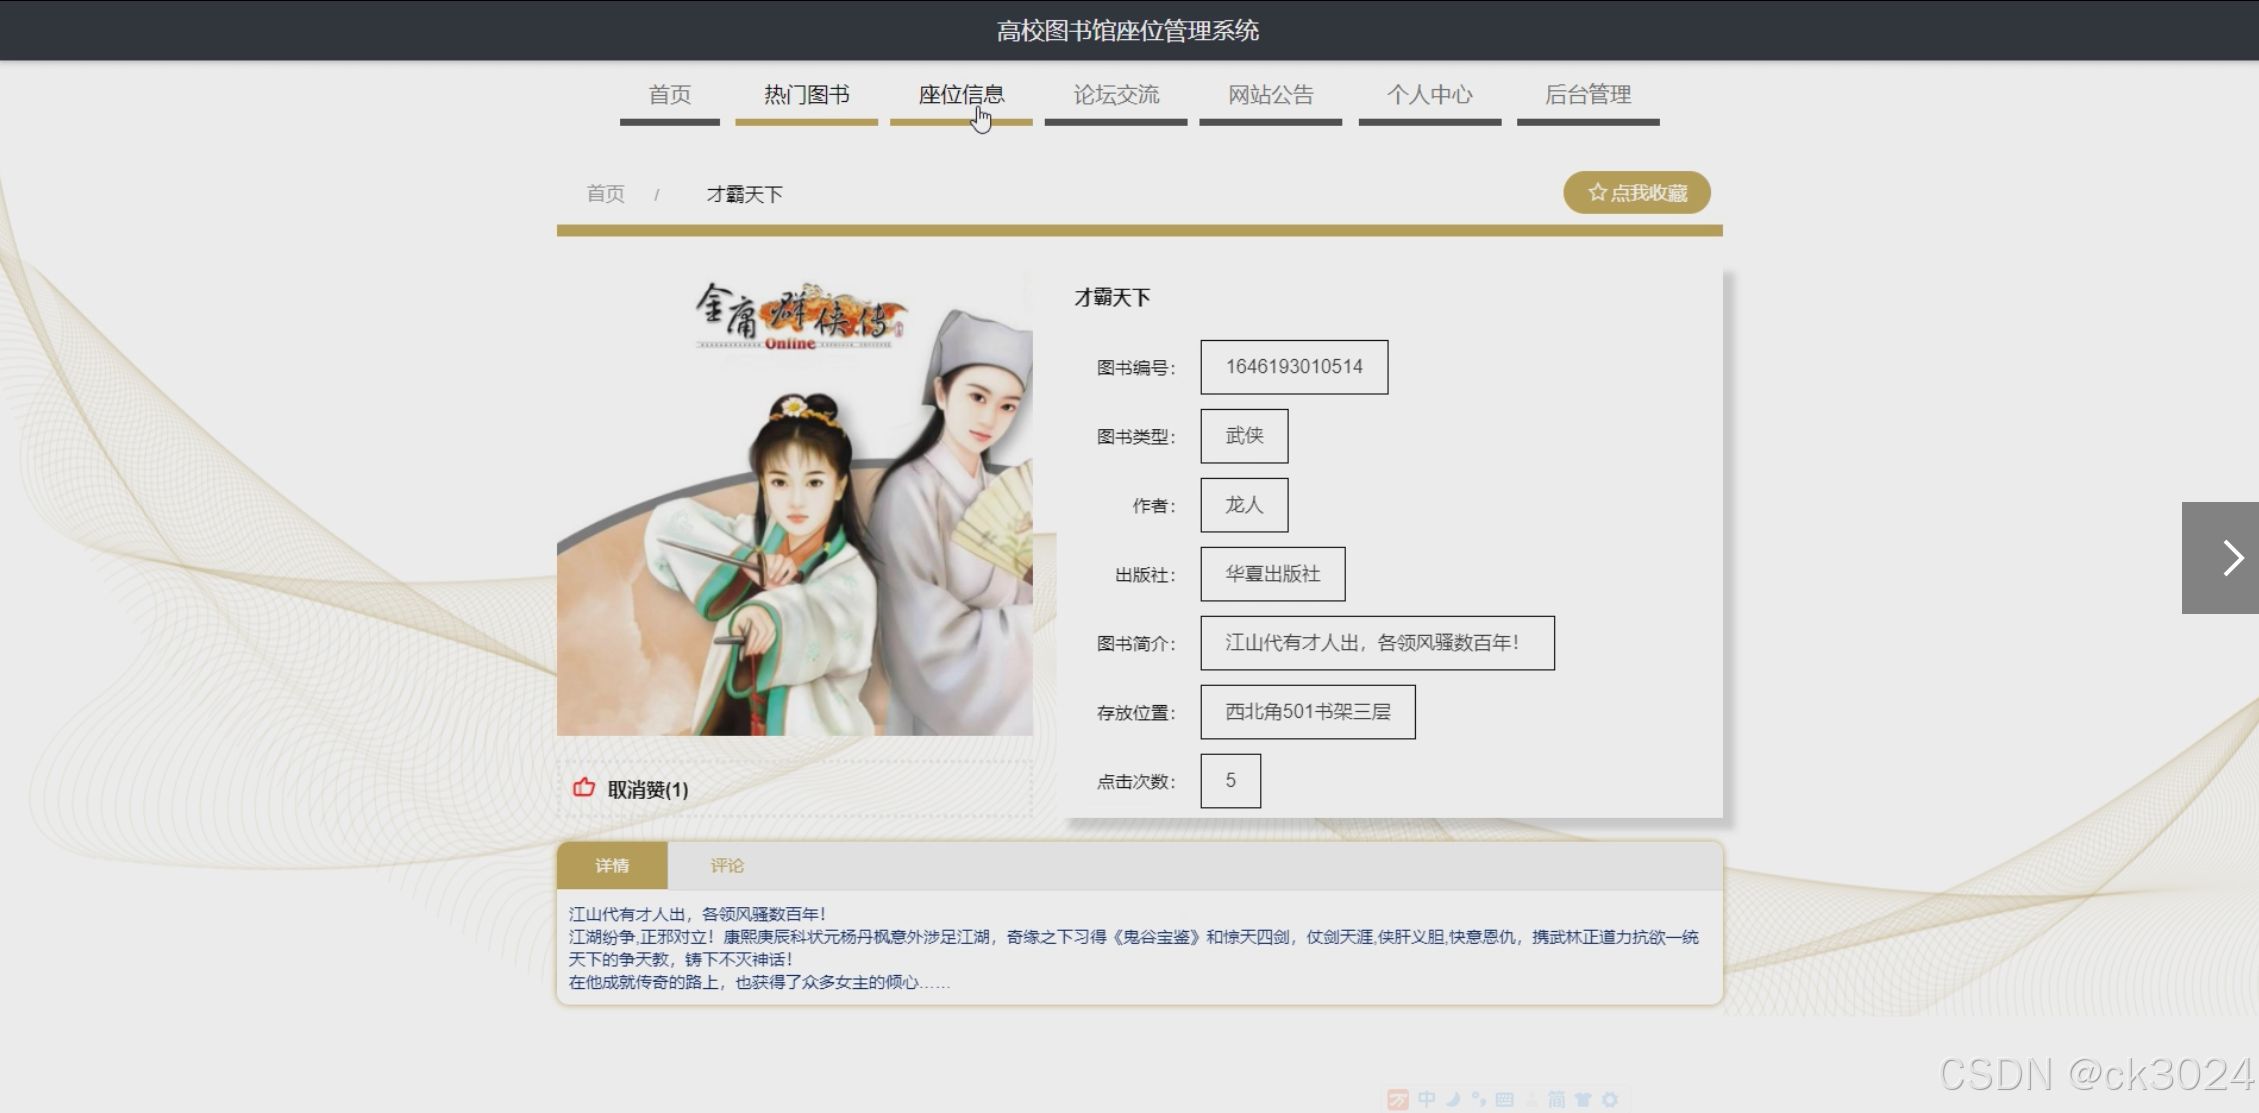Open the 个人中心 page
Viewport: 2259px width, 1113px height.
(x=1429, y=95)
